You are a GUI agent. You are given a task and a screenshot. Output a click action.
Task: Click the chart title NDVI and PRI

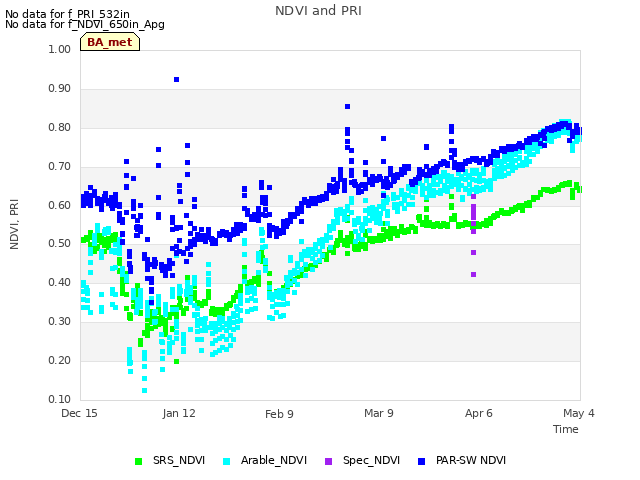[x=318, y=11]
